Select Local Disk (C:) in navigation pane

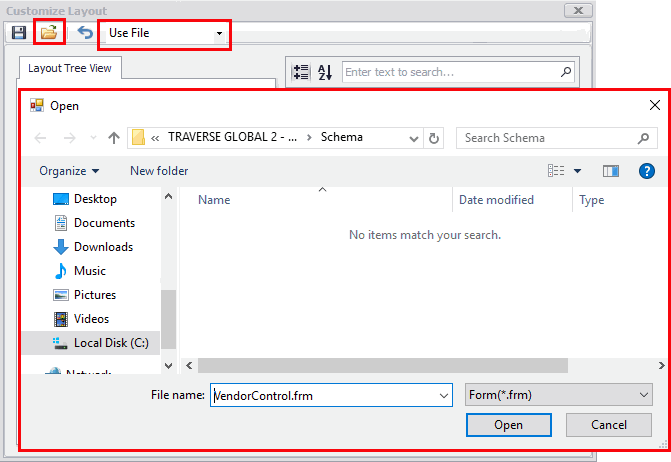(x=110, y=343)
